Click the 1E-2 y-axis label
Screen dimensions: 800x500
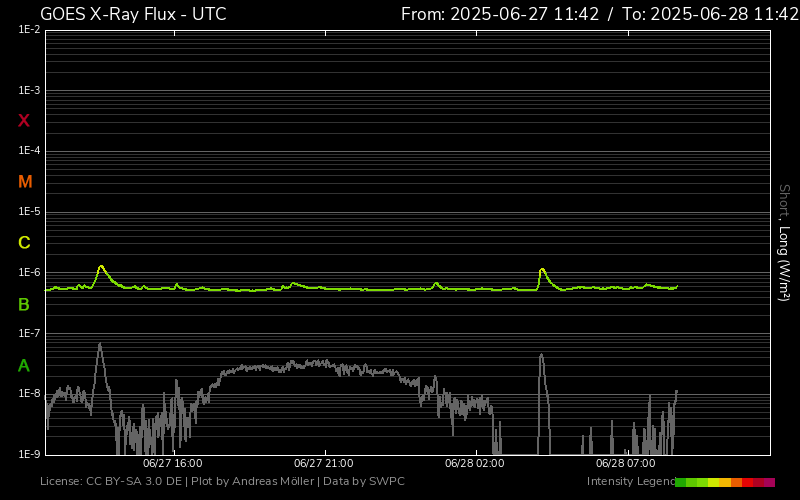point(29,30)
